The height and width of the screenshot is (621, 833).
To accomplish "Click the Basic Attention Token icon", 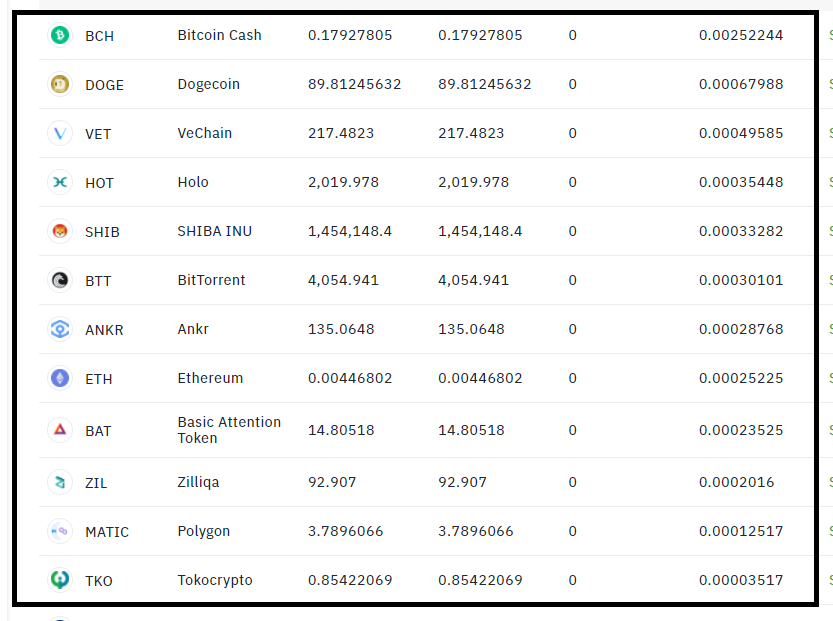I will pyautogui.click(x=60, y=430).
